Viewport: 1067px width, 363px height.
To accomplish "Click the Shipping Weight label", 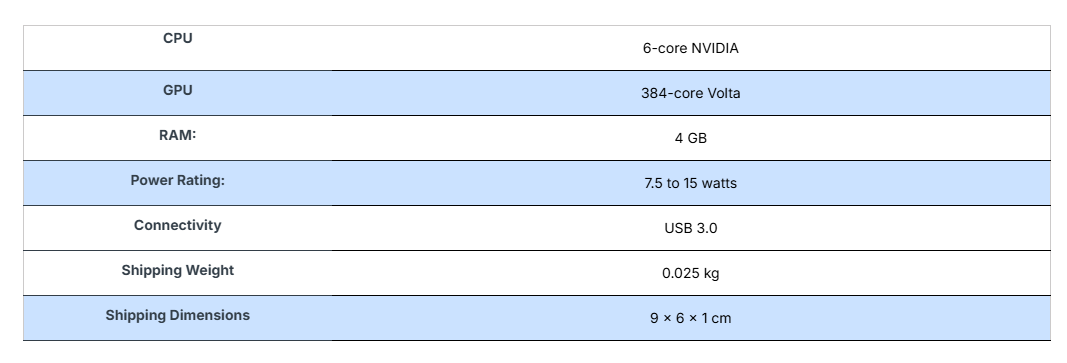I will click(x=178, y=270).
